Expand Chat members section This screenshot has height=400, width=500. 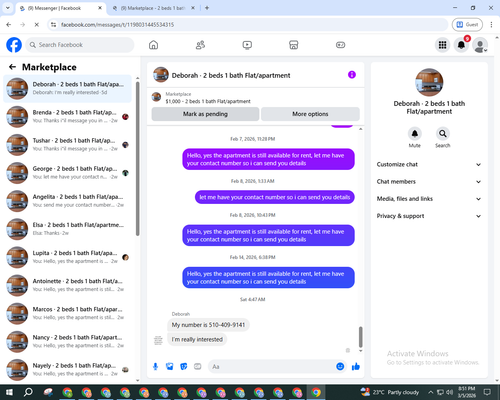tap(429, 182)
